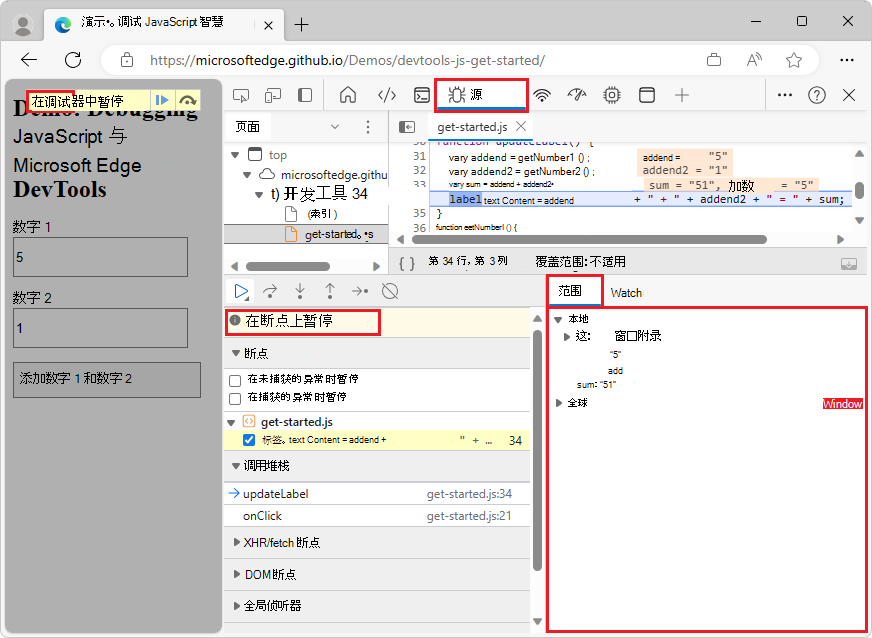Viewport: 872px width, 638px height.
Task: Go back in browser
Action: click(29, 60)
